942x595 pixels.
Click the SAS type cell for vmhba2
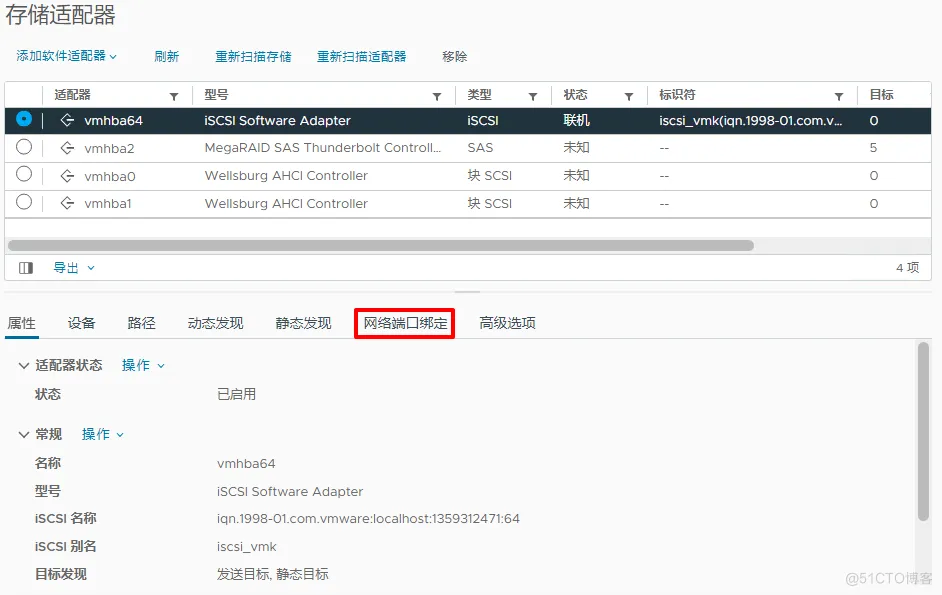pos(480,148)
